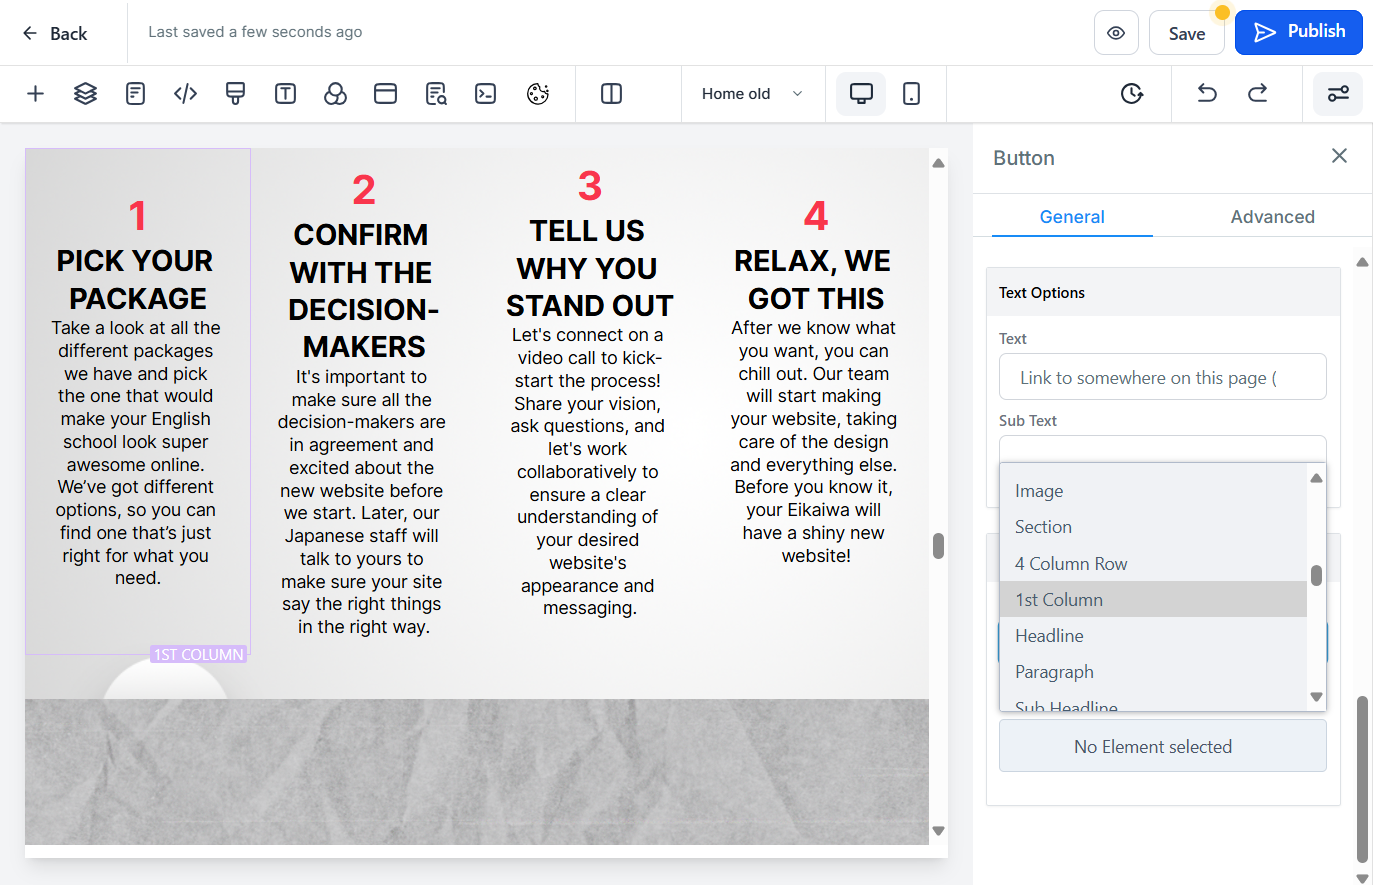
Task: Switch to mobile view
Action: click(911, 94)
